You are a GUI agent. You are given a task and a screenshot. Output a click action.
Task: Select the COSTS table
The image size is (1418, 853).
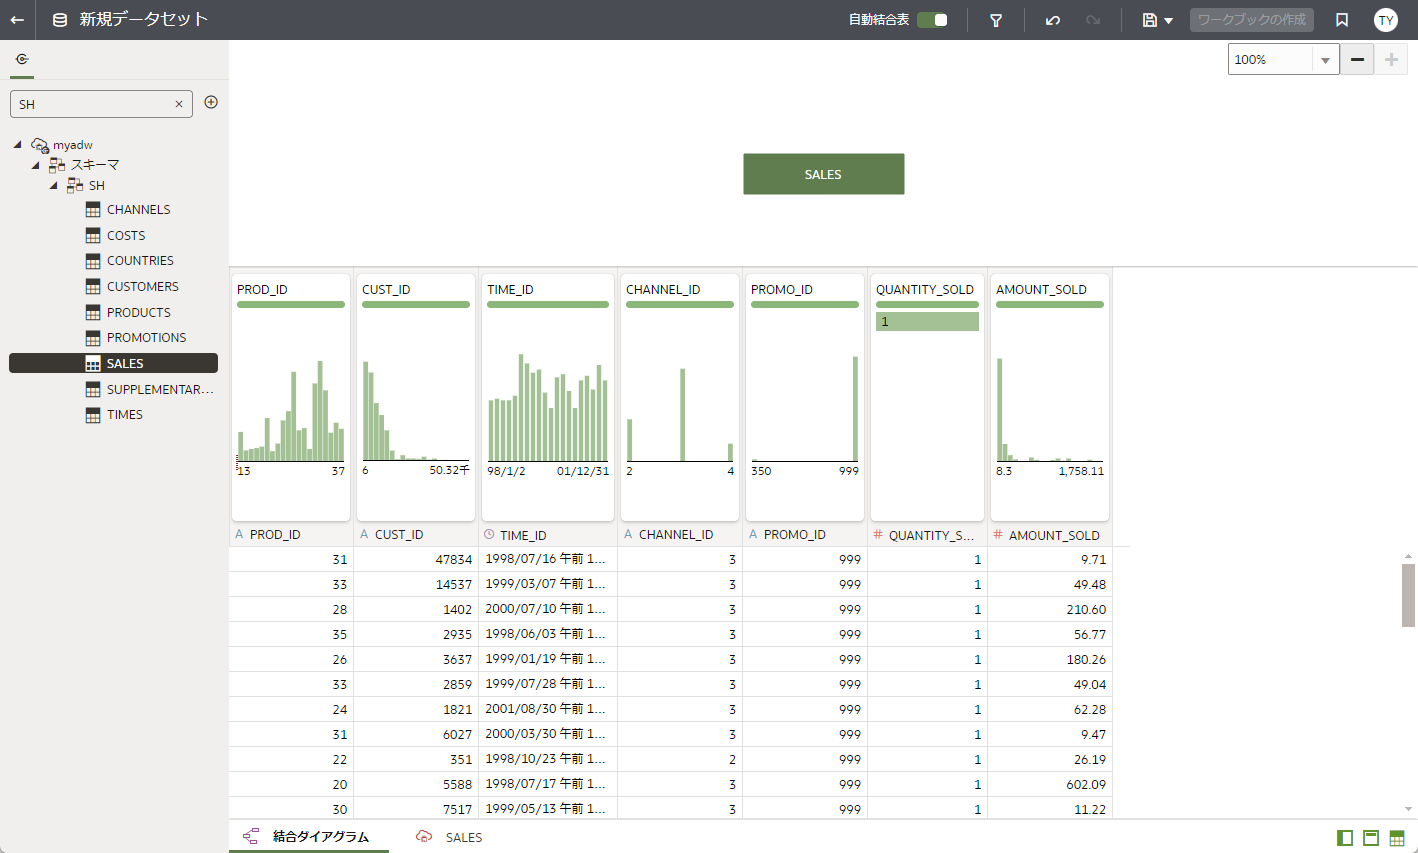[x=126, y=236]
